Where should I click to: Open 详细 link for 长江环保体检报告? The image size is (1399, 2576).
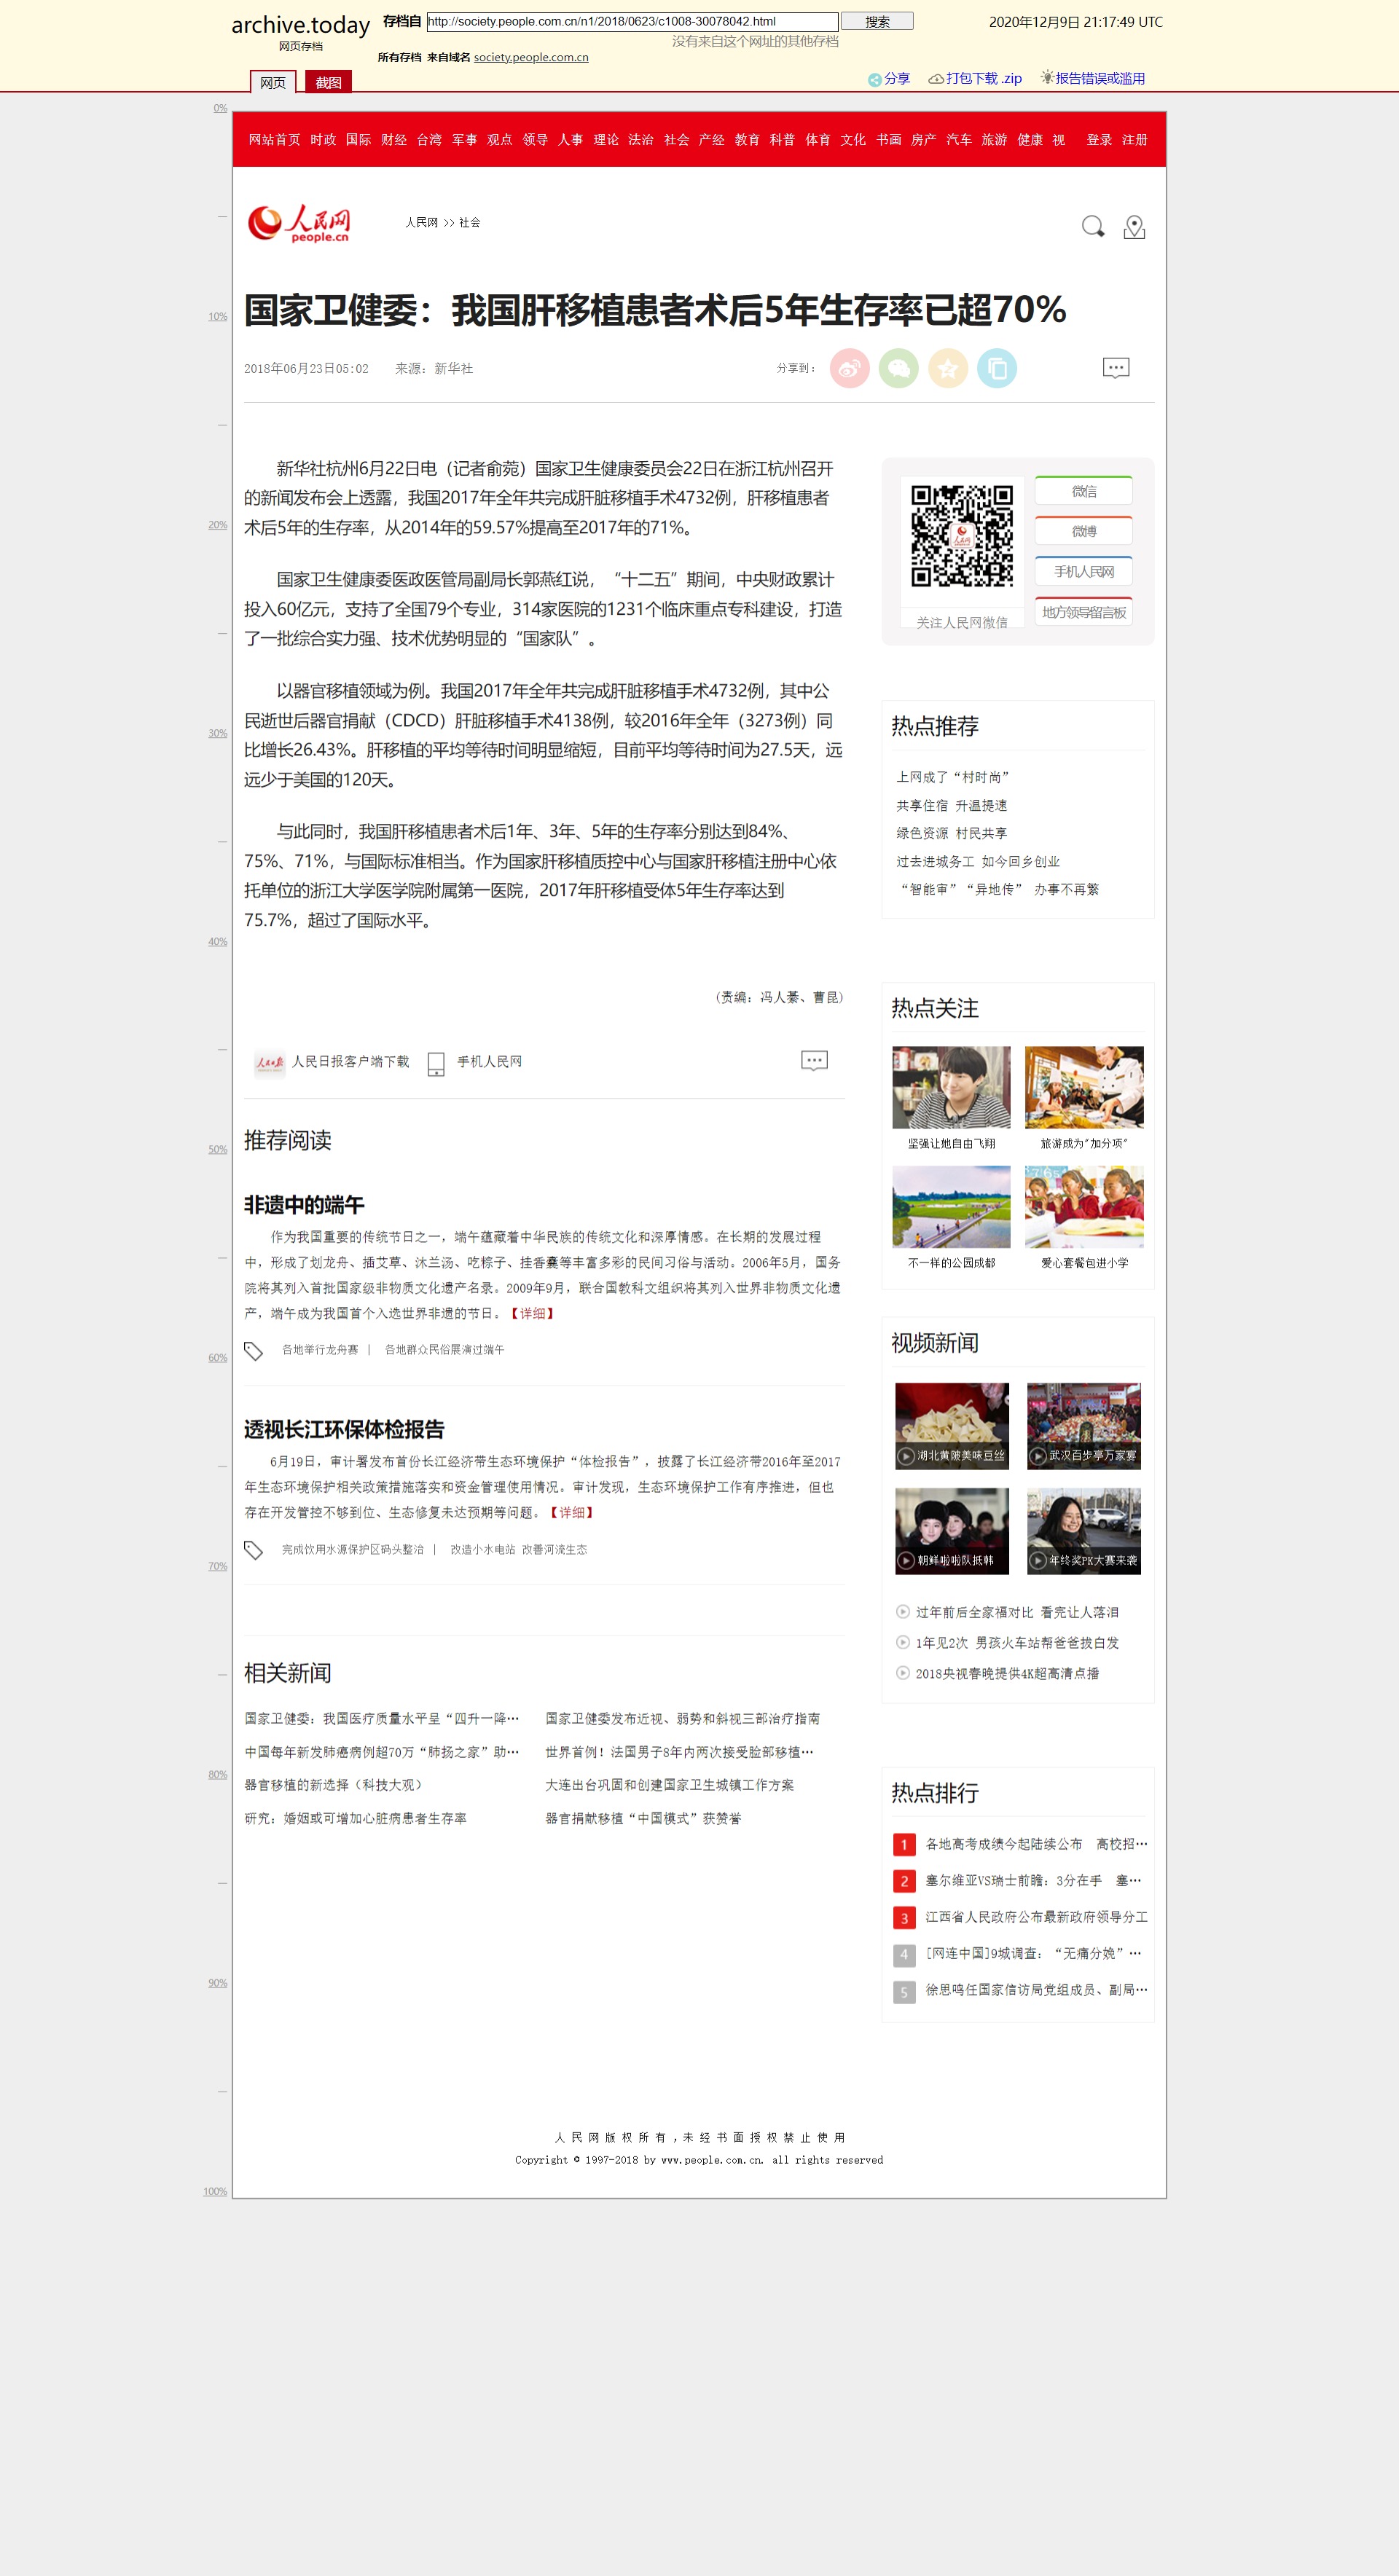pyautogui.click(x=572, y=1513)
